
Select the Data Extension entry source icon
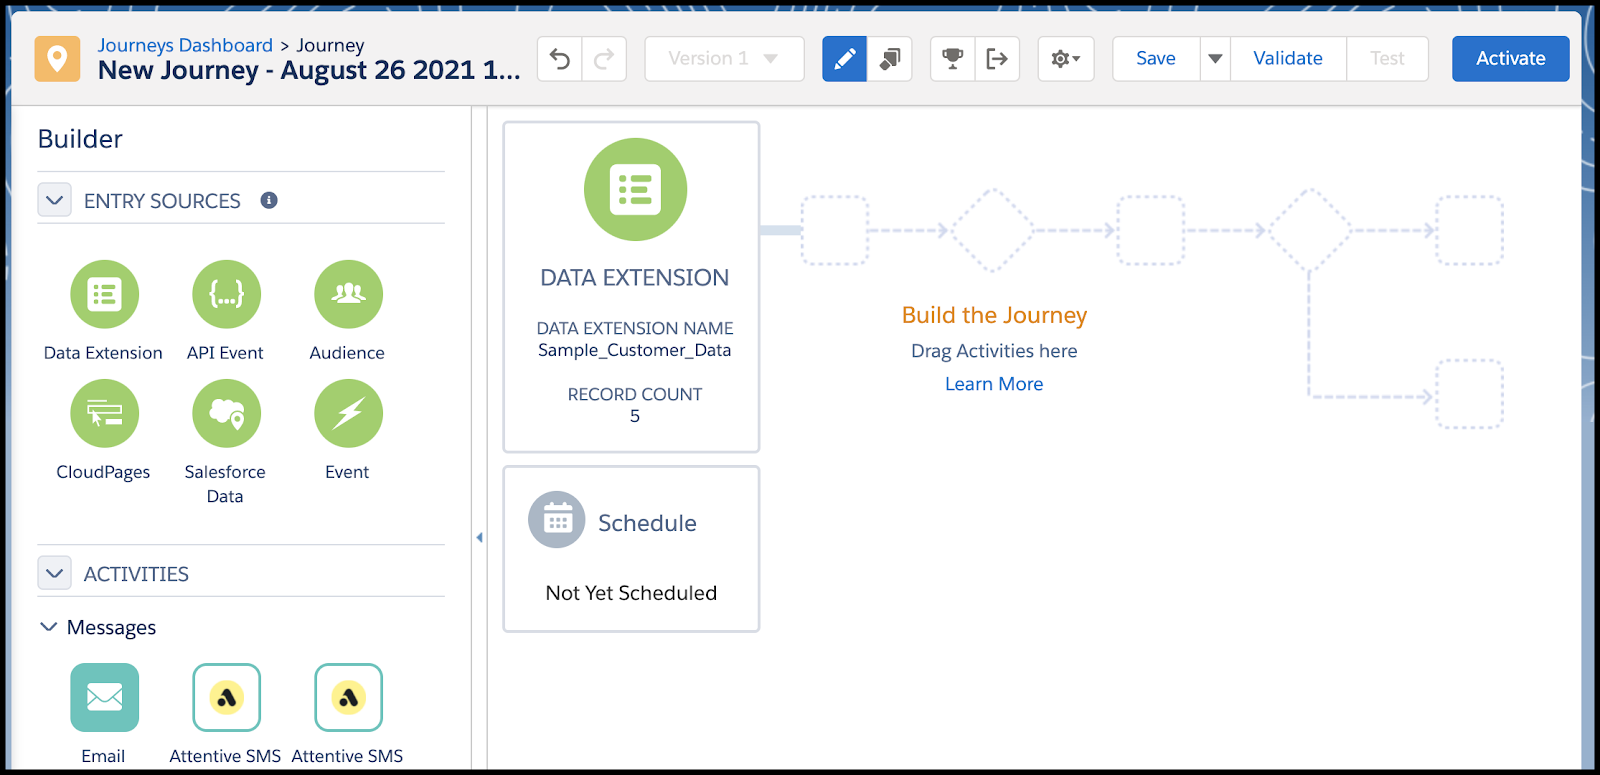pos(104,295)
